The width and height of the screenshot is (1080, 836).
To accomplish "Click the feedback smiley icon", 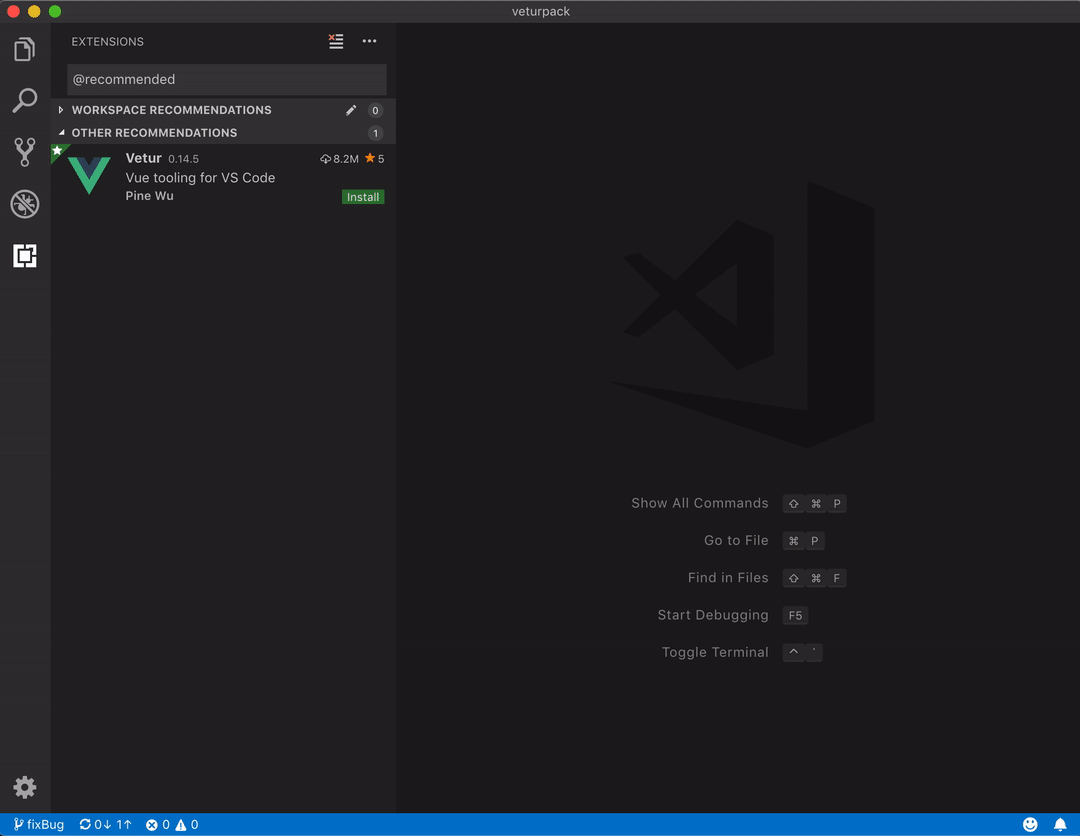I will point(1030,825).
